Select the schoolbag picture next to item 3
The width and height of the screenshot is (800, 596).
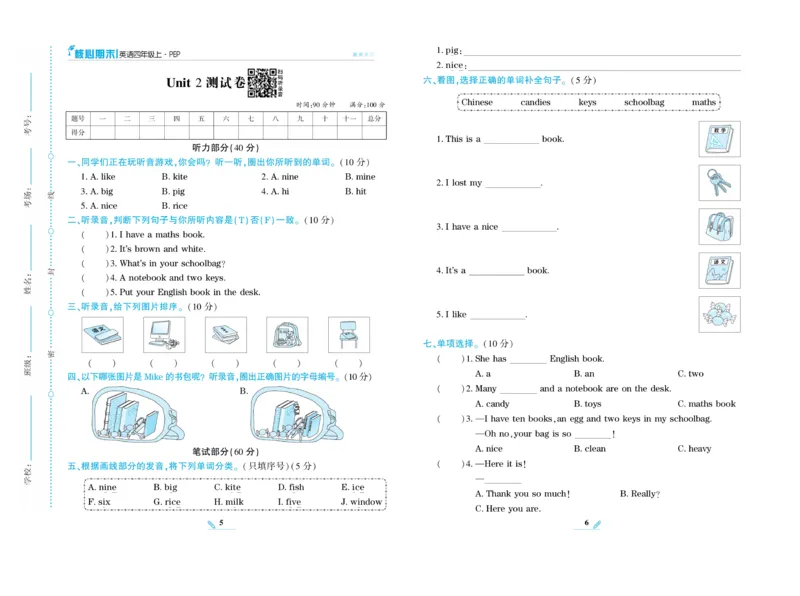click(x=718, y=227)
